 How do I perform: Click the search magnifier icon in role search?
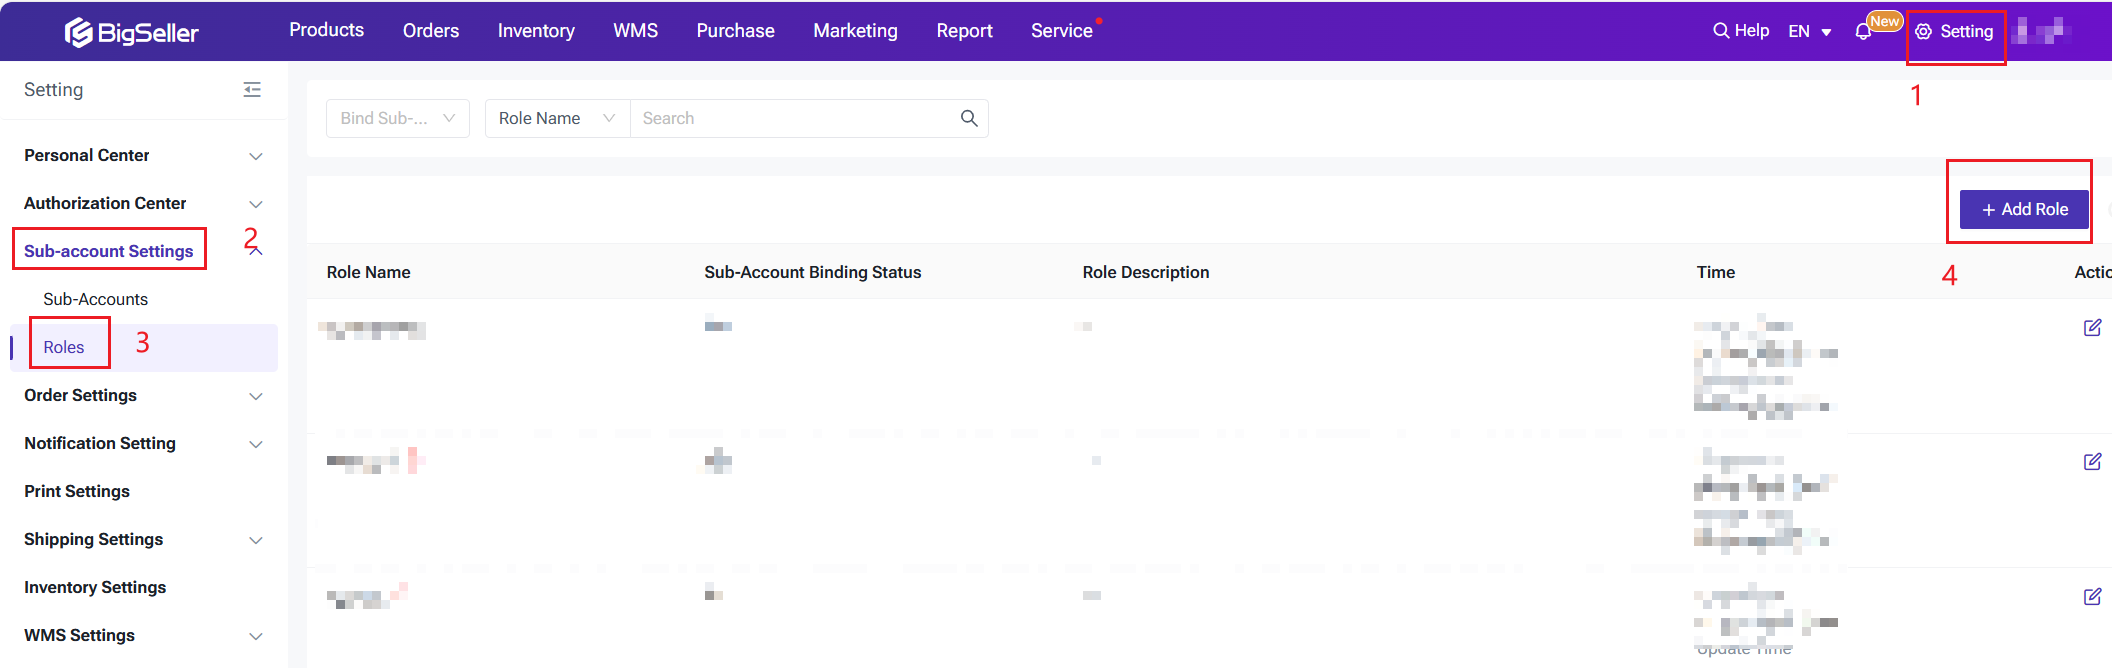[968, 118]
